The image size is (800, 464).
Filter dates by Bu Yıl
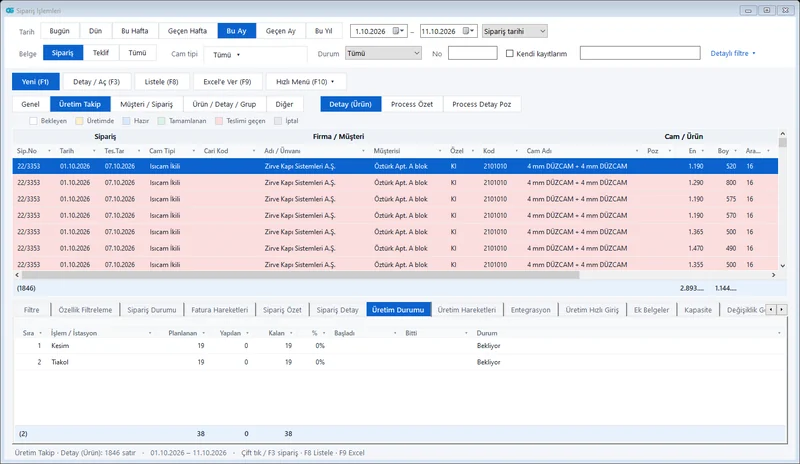coord(323,31)
